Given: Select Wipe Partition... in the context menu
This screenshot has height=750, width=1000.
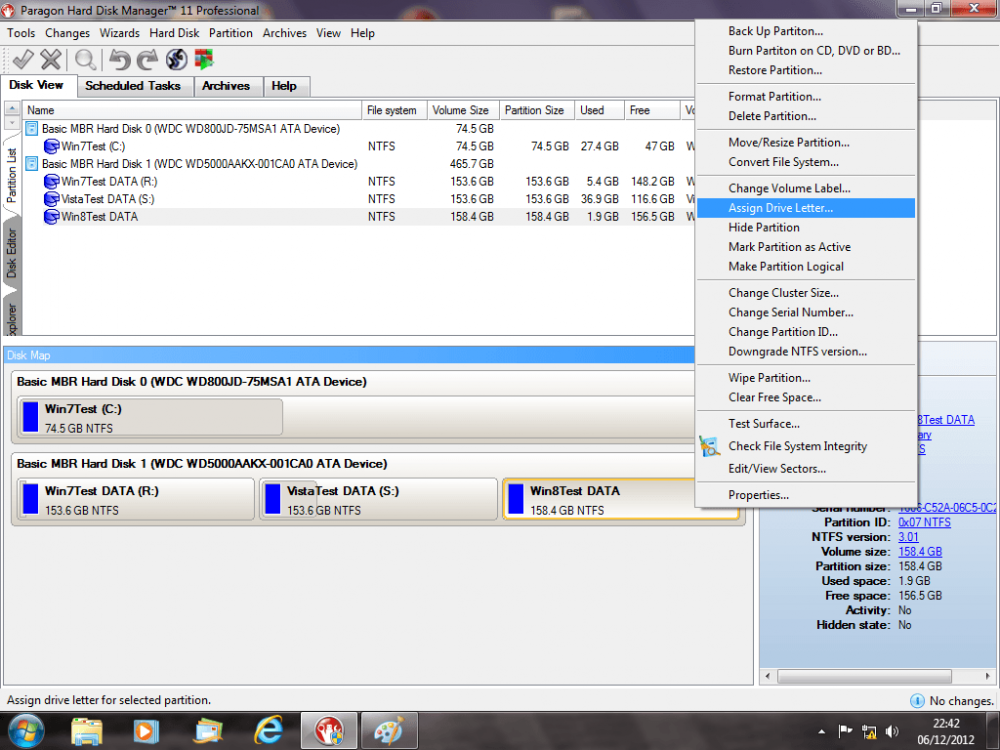Looking at the screenshot, I should pyautogui.click(x=805, y=378).
